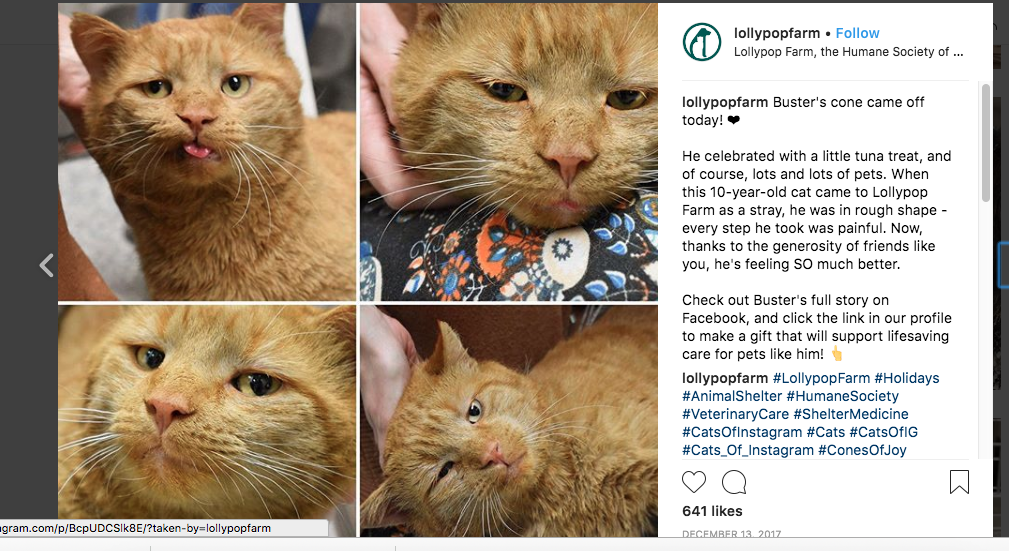The width and height of the screenshot is (1009, 551).
Task: Open the #ShelterMedicine hashtag
Action: tap(851, 414)
